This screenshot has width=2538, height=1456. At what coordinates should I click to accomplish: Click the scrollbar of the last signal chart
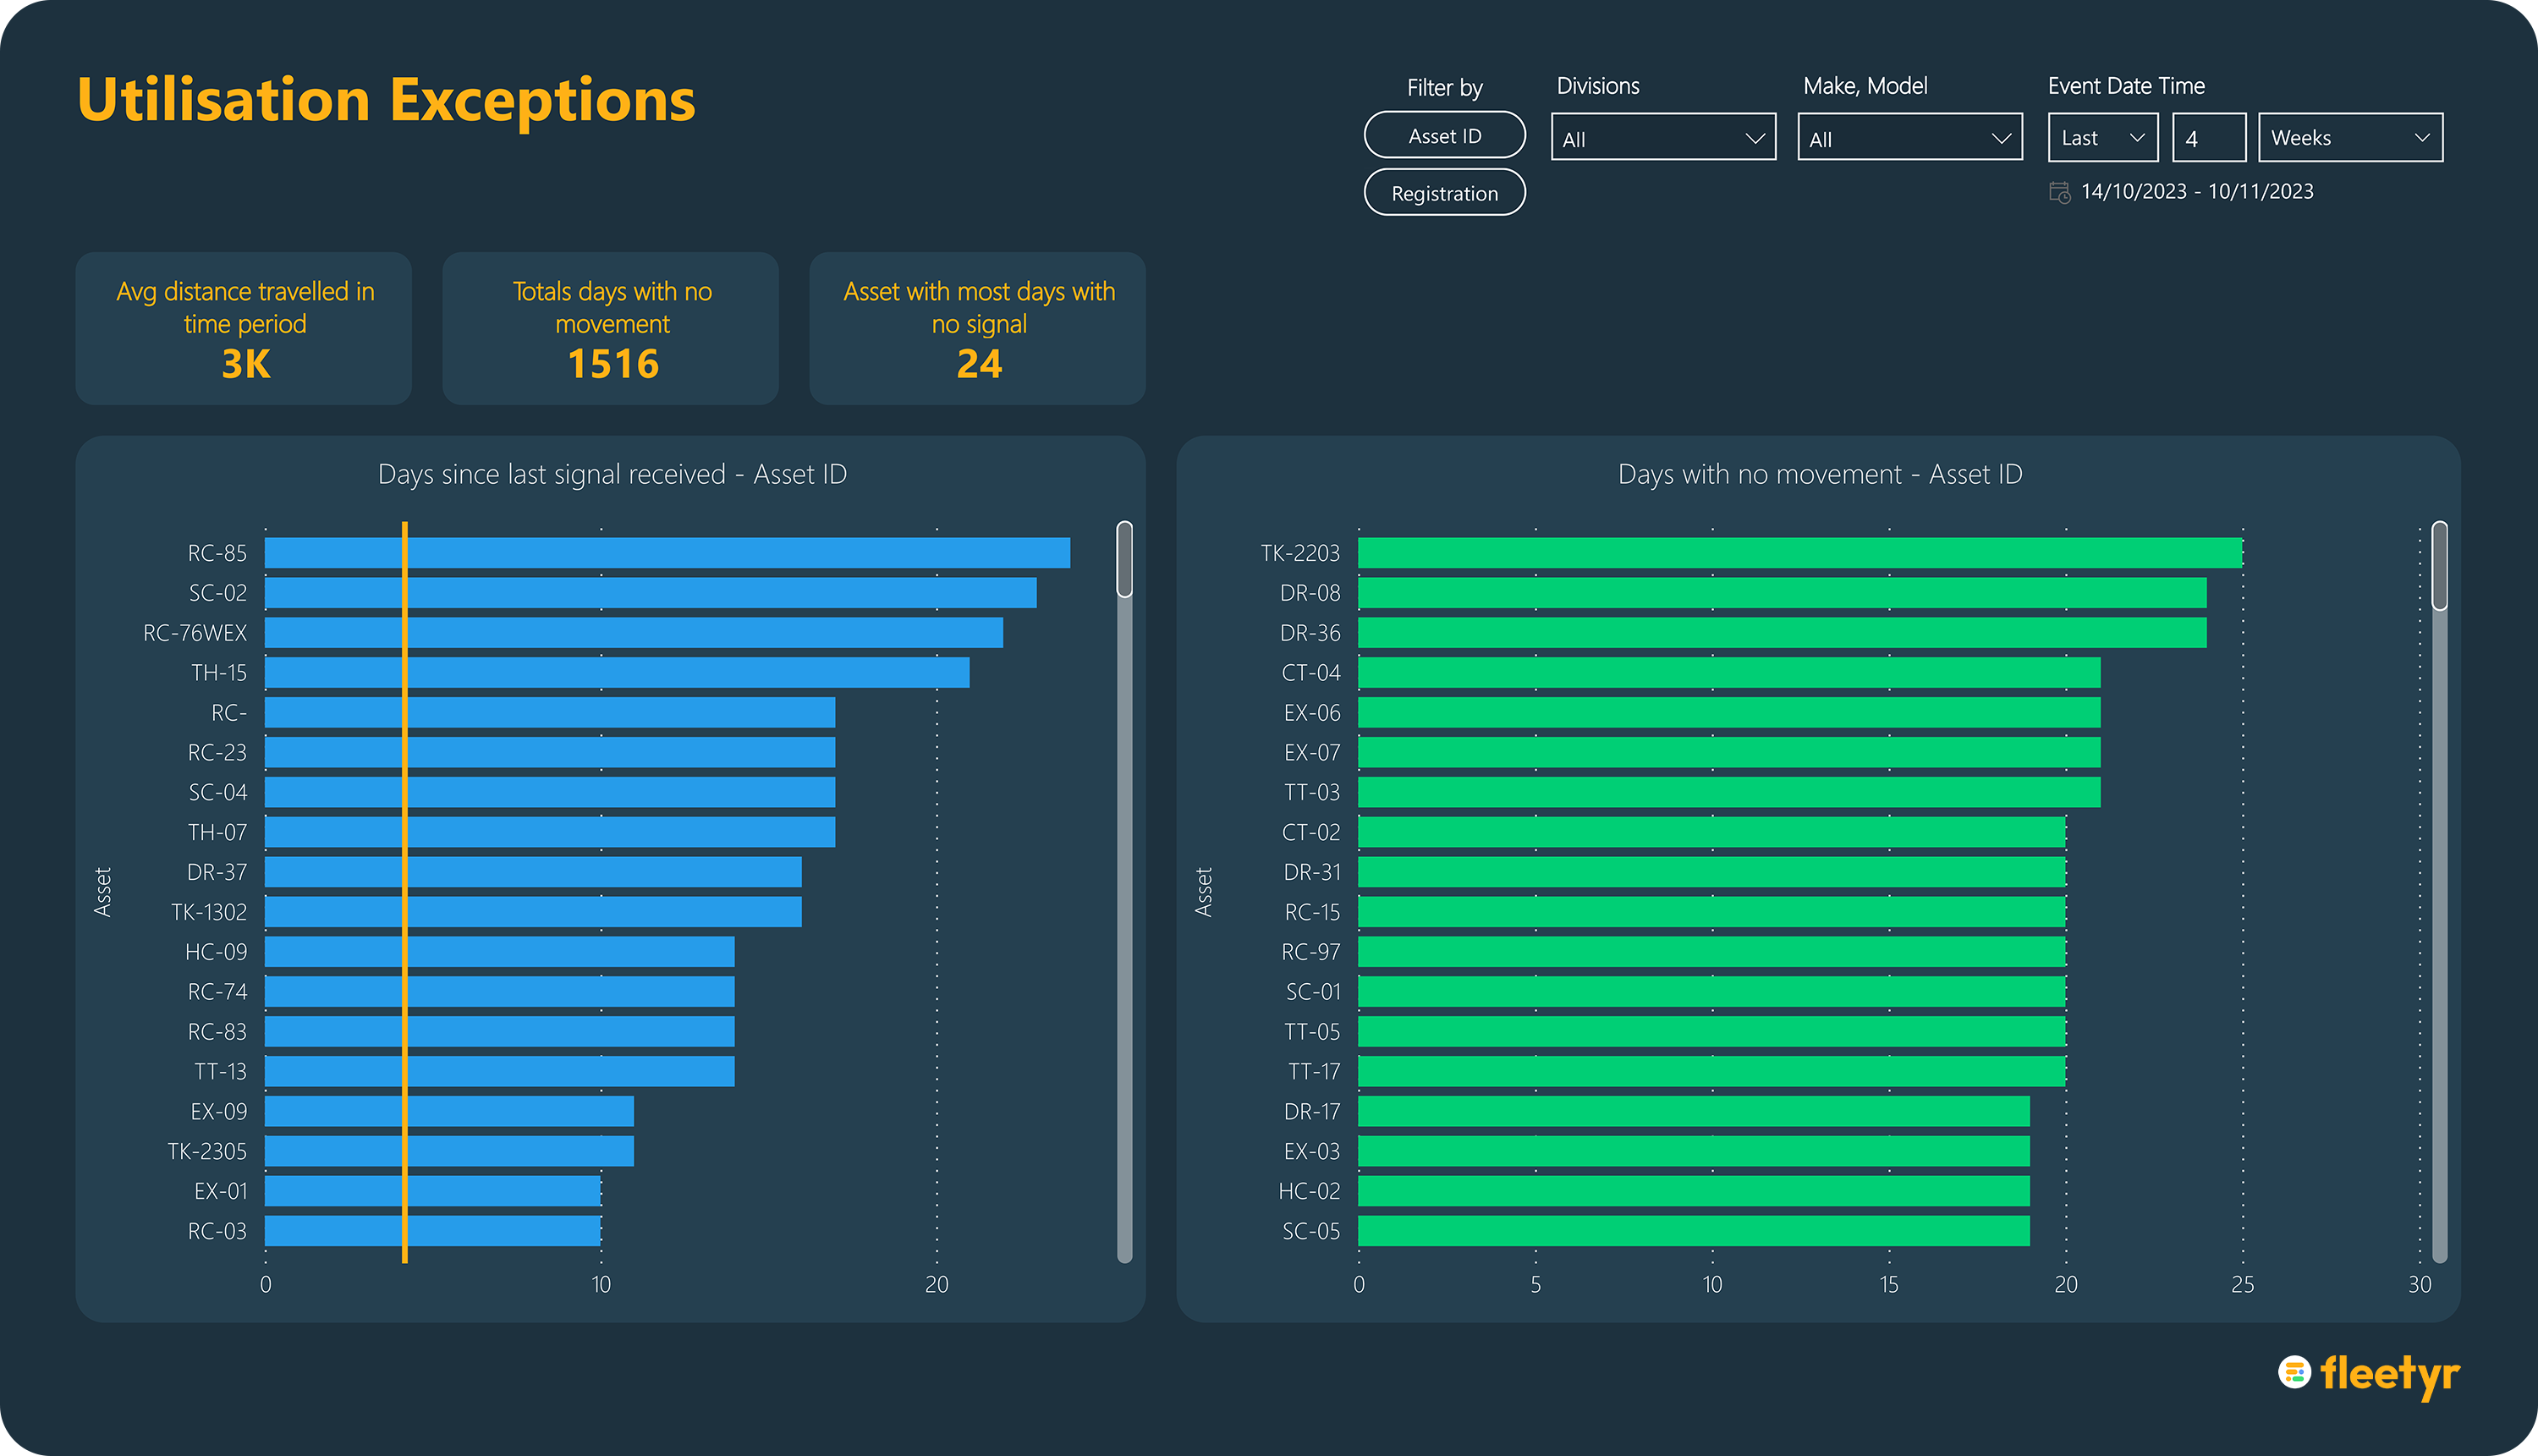click(x=1125, y=891)
